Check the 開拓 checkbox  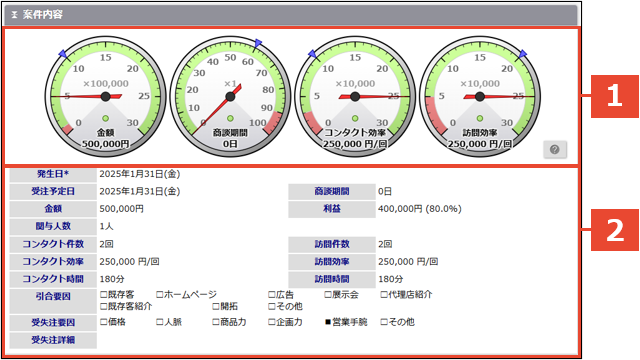point(216,306)
